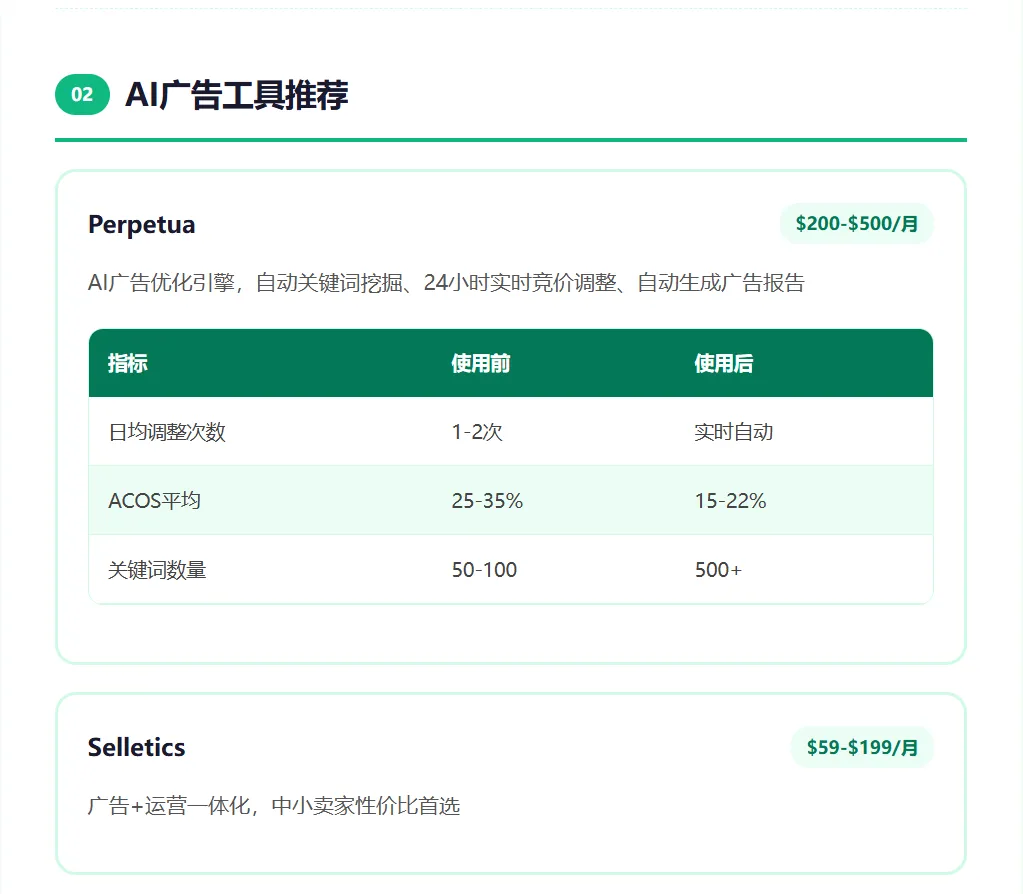
Task: Click the 15-22% cell
Action: tap(730, 501)
